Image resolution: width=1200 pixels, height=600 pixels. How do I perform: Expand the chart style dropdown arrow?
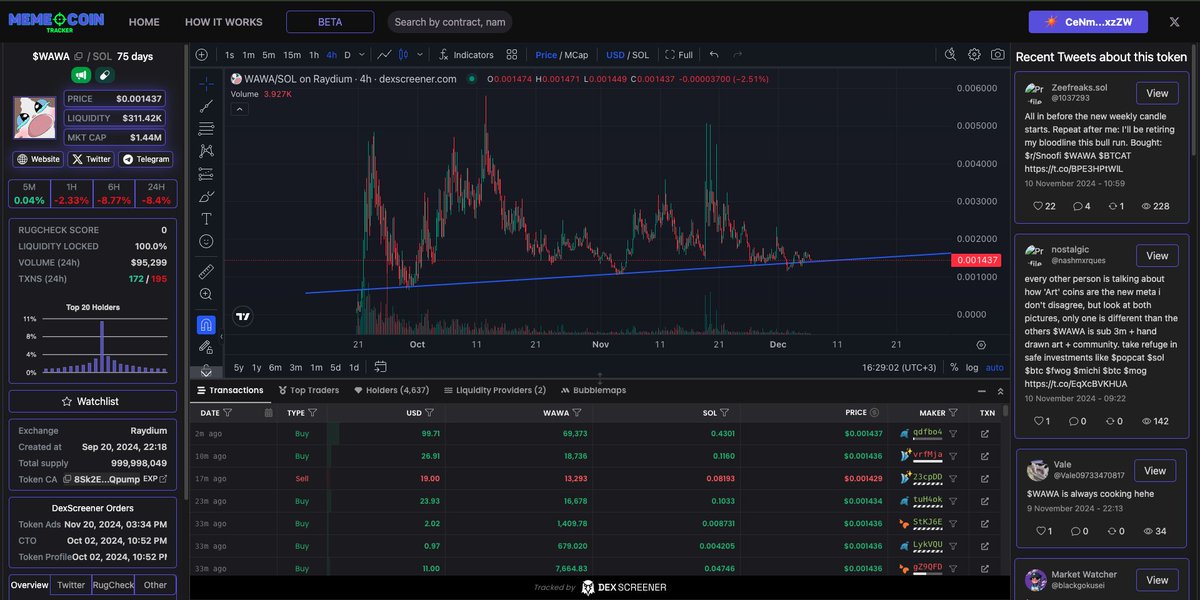(x=420, y=55)
